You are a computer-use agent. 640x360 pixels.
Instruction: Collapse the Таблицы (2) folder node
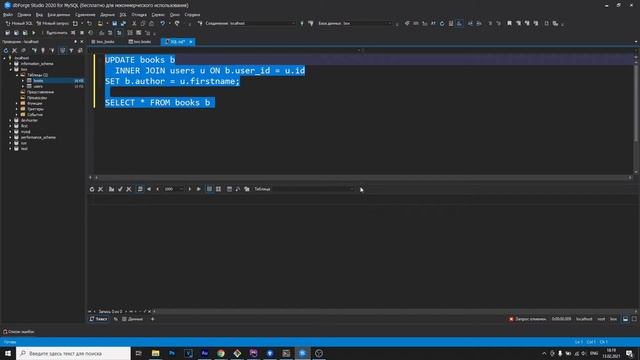point(17,75)
